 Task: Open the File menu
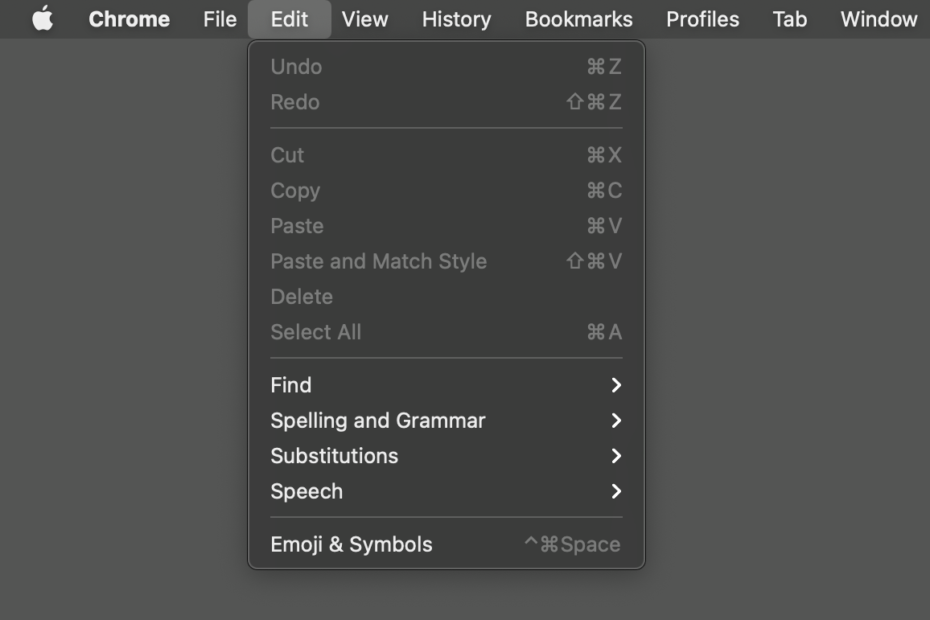click(219, 18)
